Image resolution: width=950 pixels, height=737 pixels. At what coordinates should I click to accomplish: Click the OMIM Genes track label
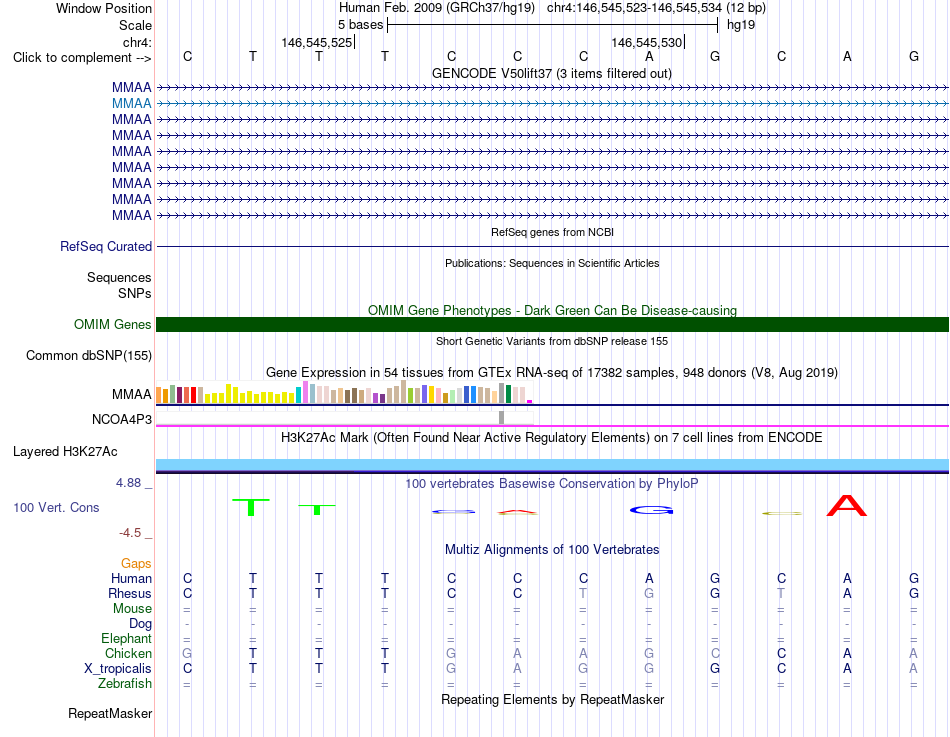[113, 324]
